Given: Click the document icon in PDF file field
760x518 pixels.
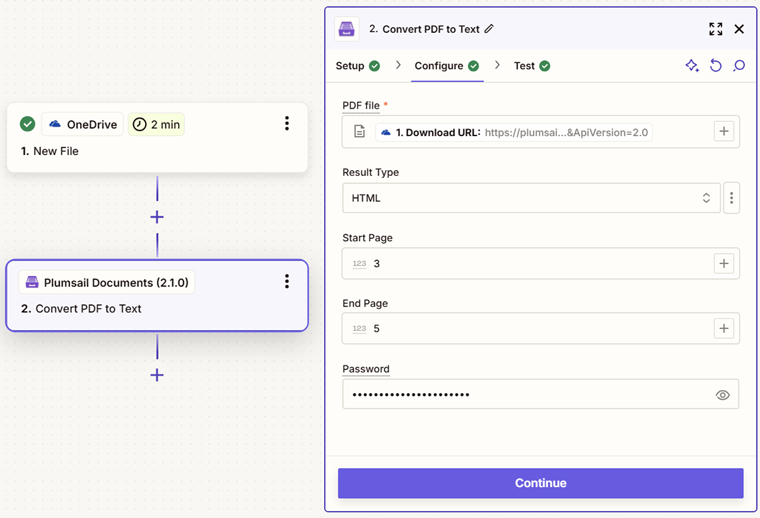Looking at the screenshot, I should pos(359,131).
